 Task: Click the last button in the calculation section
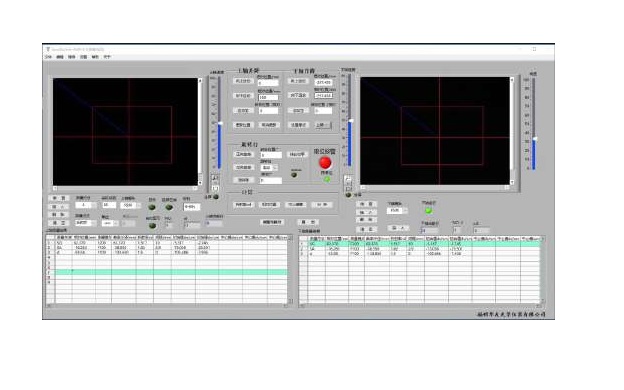(322, 205)
